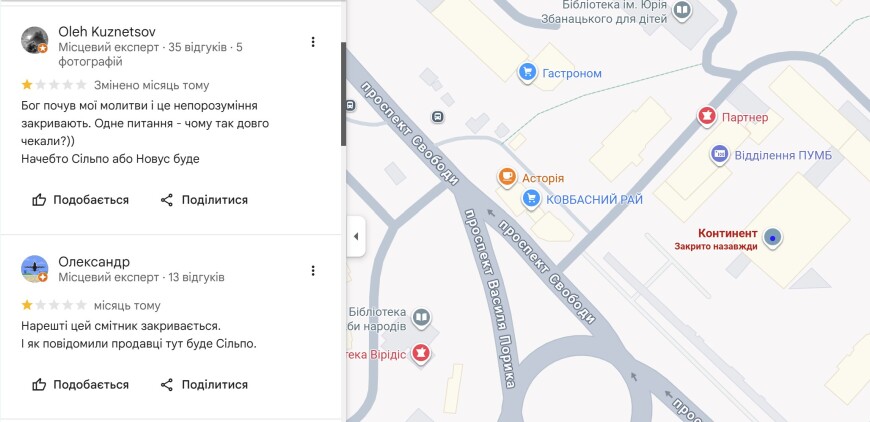Select the Континент location pin
The height and width of the screenshot is (422, 870).
pos(772,238)
